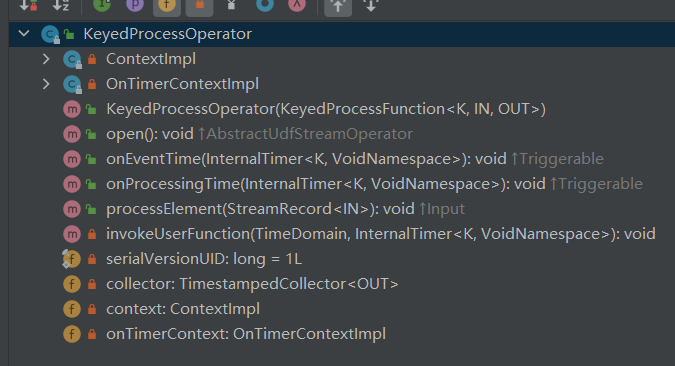The width and height of the screenshot is (675, 366).
Task: Toggle Show Inherited members icon
Action: [x=102, y=4]
